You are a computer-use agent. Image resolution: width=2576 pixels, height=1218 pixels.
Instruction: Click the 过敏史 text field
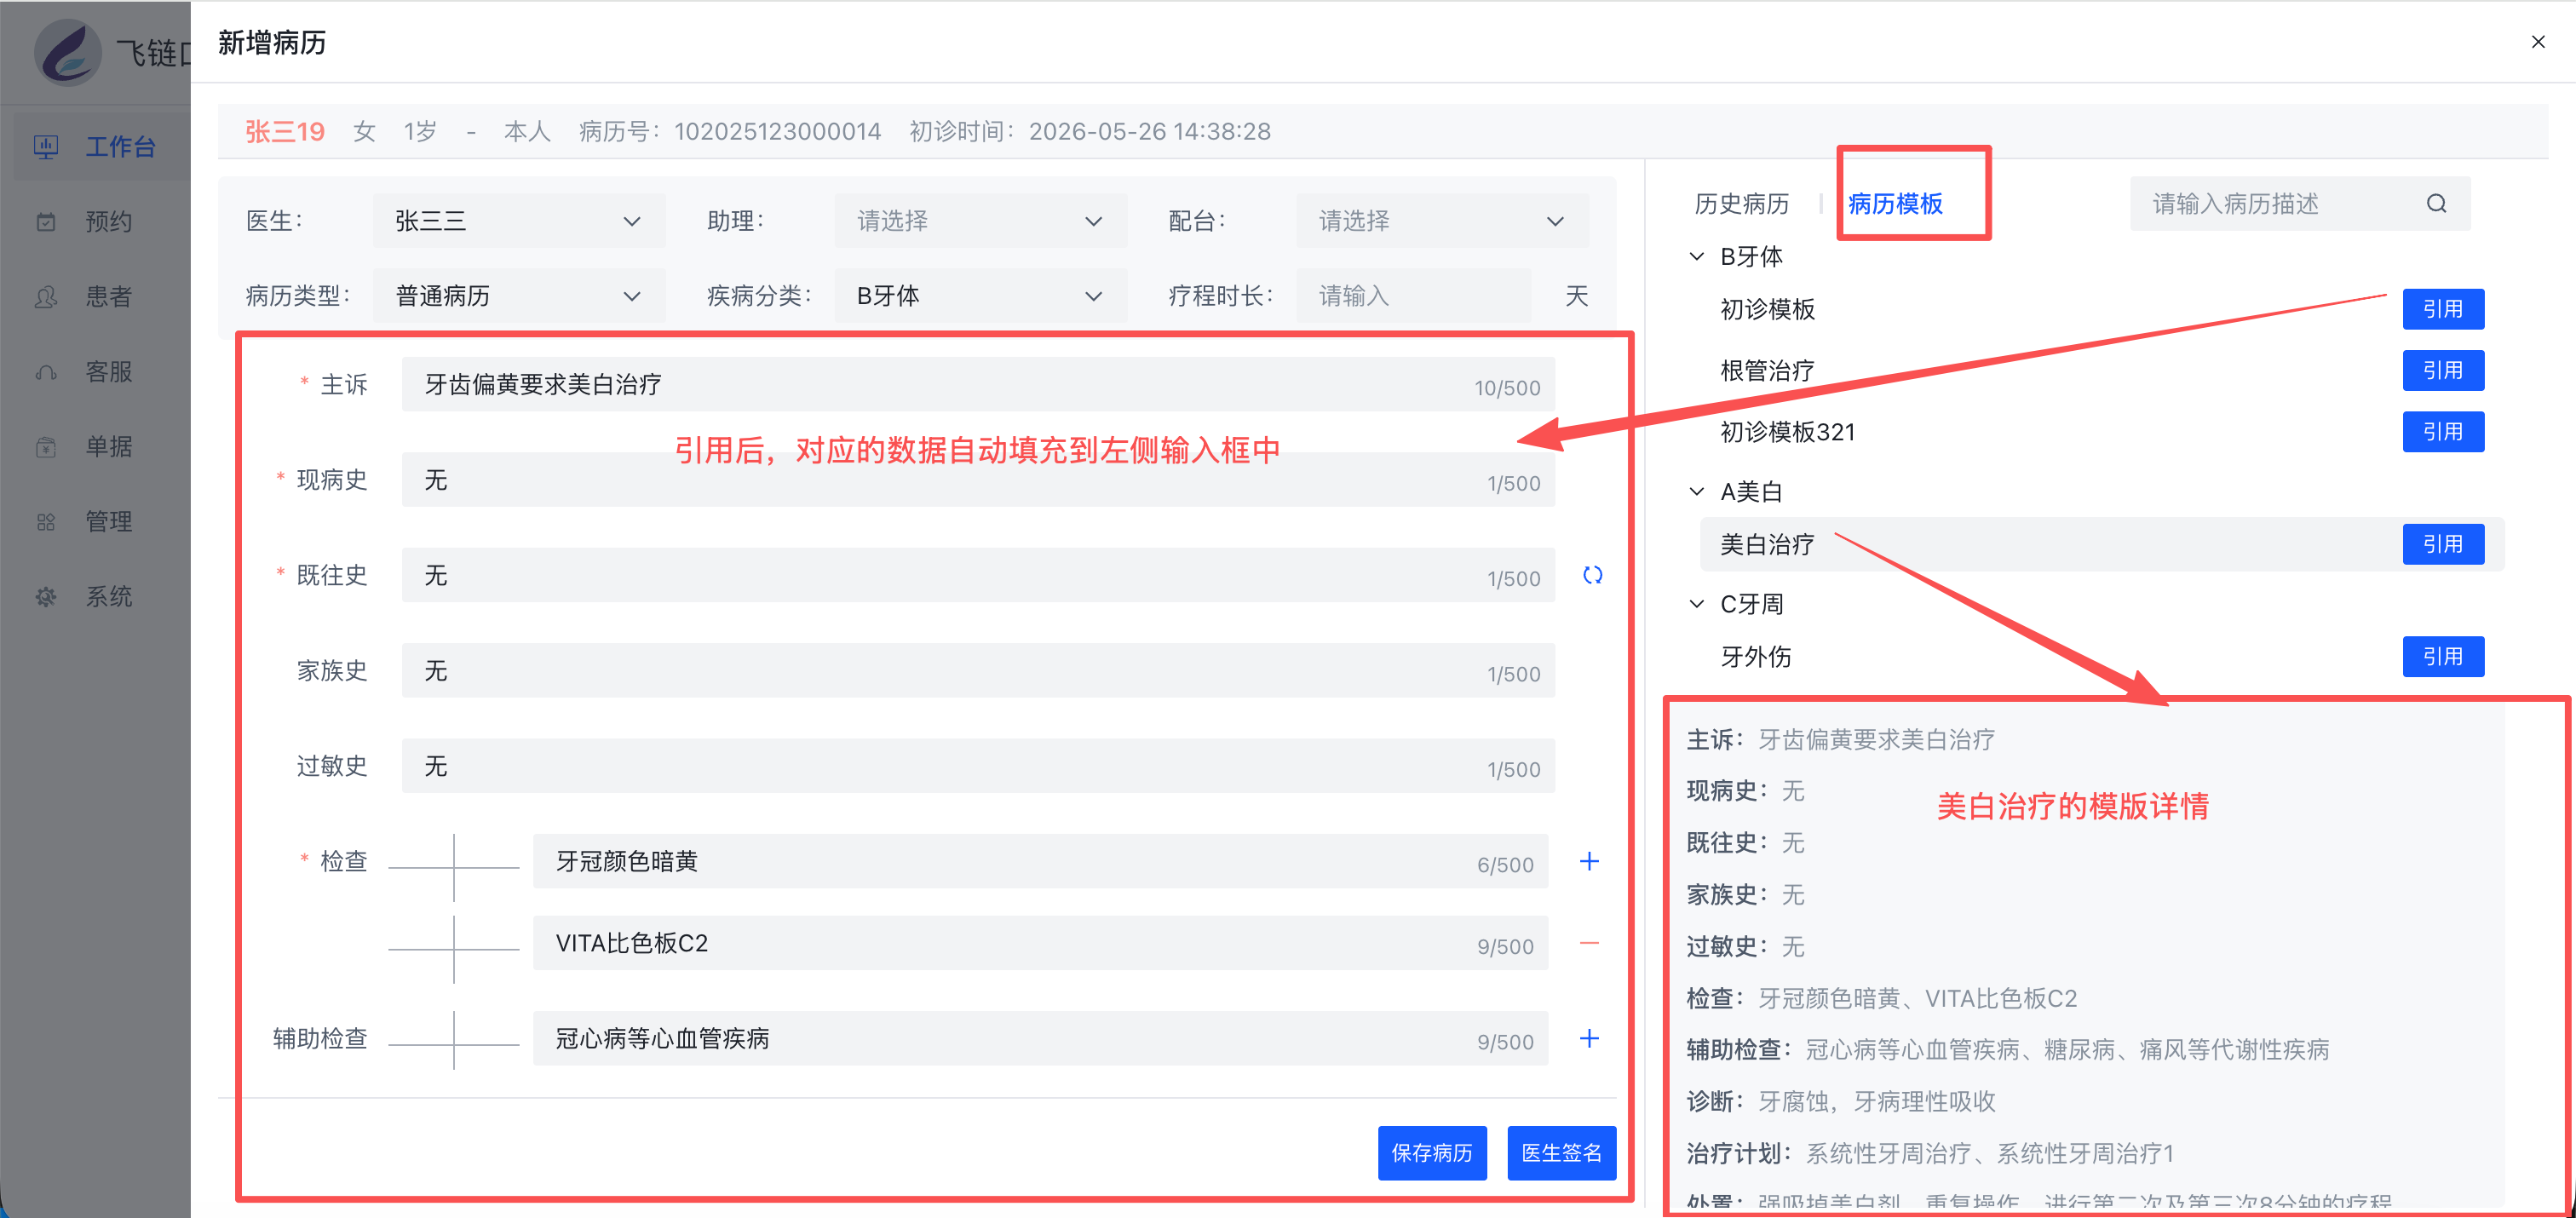pos(978,766)
